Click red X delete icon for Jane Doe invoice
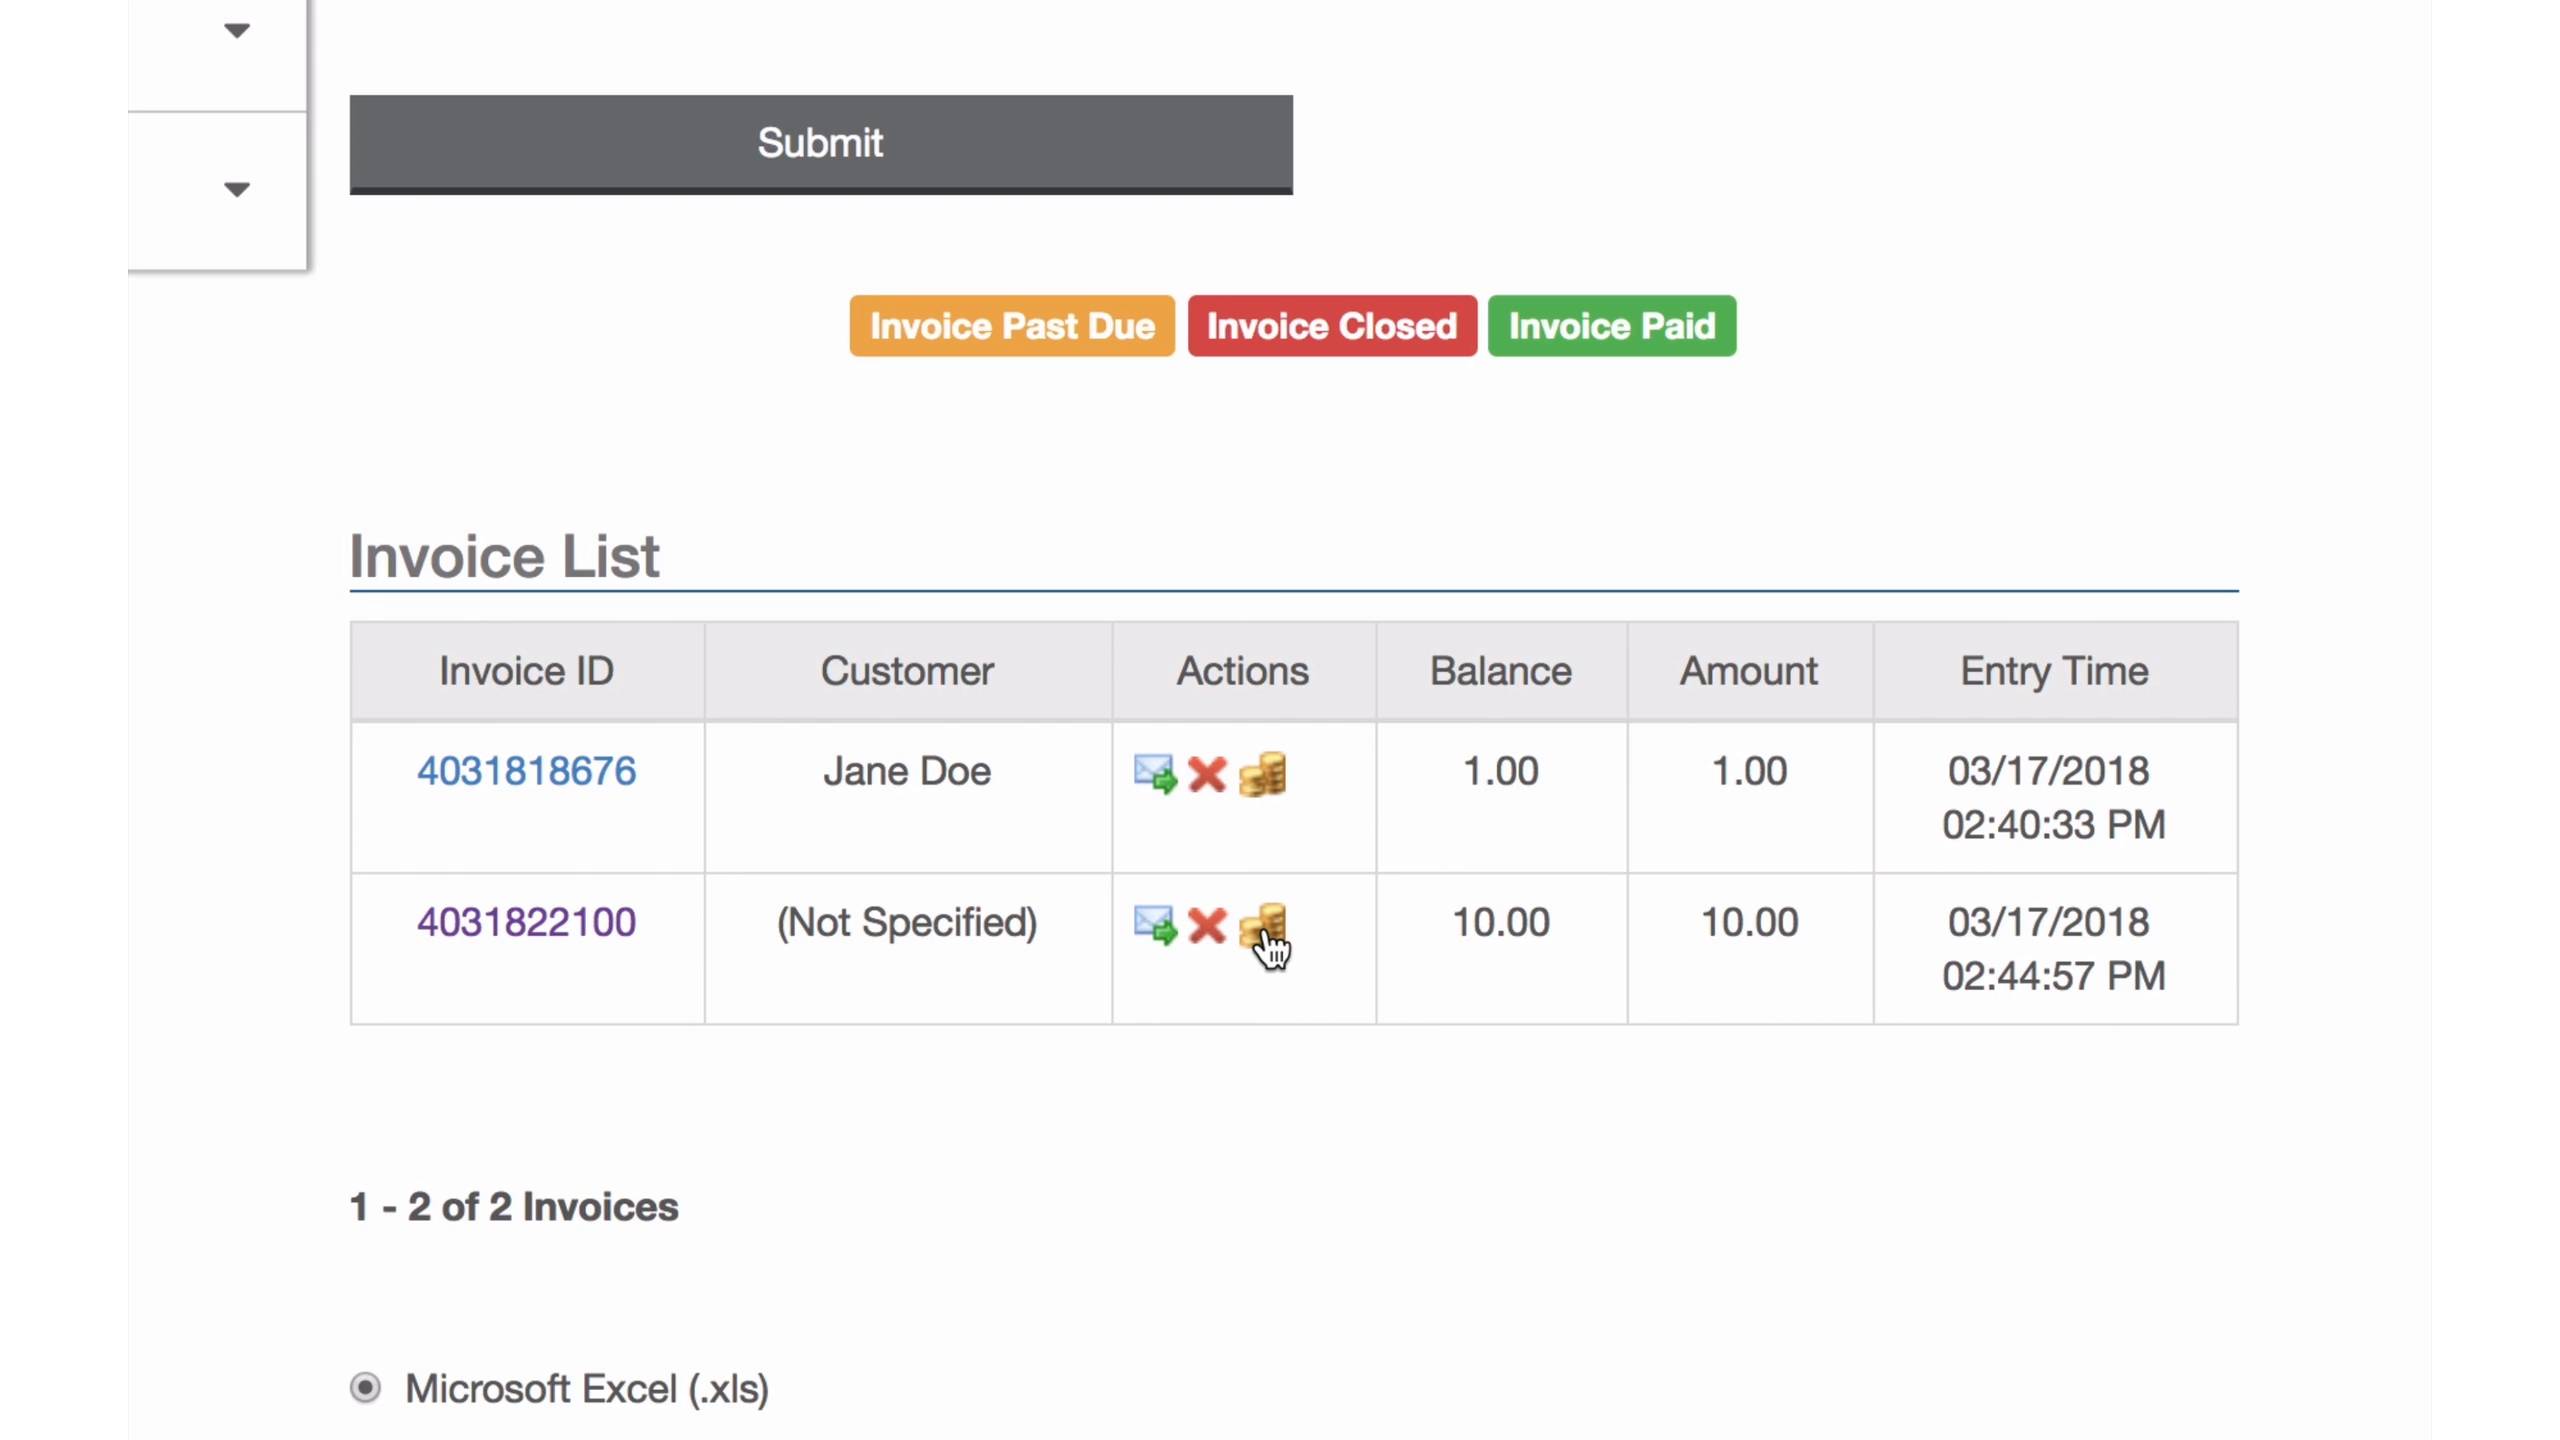The height and width of the screenshot is (1440, 2560). [x=1207, y=774]
